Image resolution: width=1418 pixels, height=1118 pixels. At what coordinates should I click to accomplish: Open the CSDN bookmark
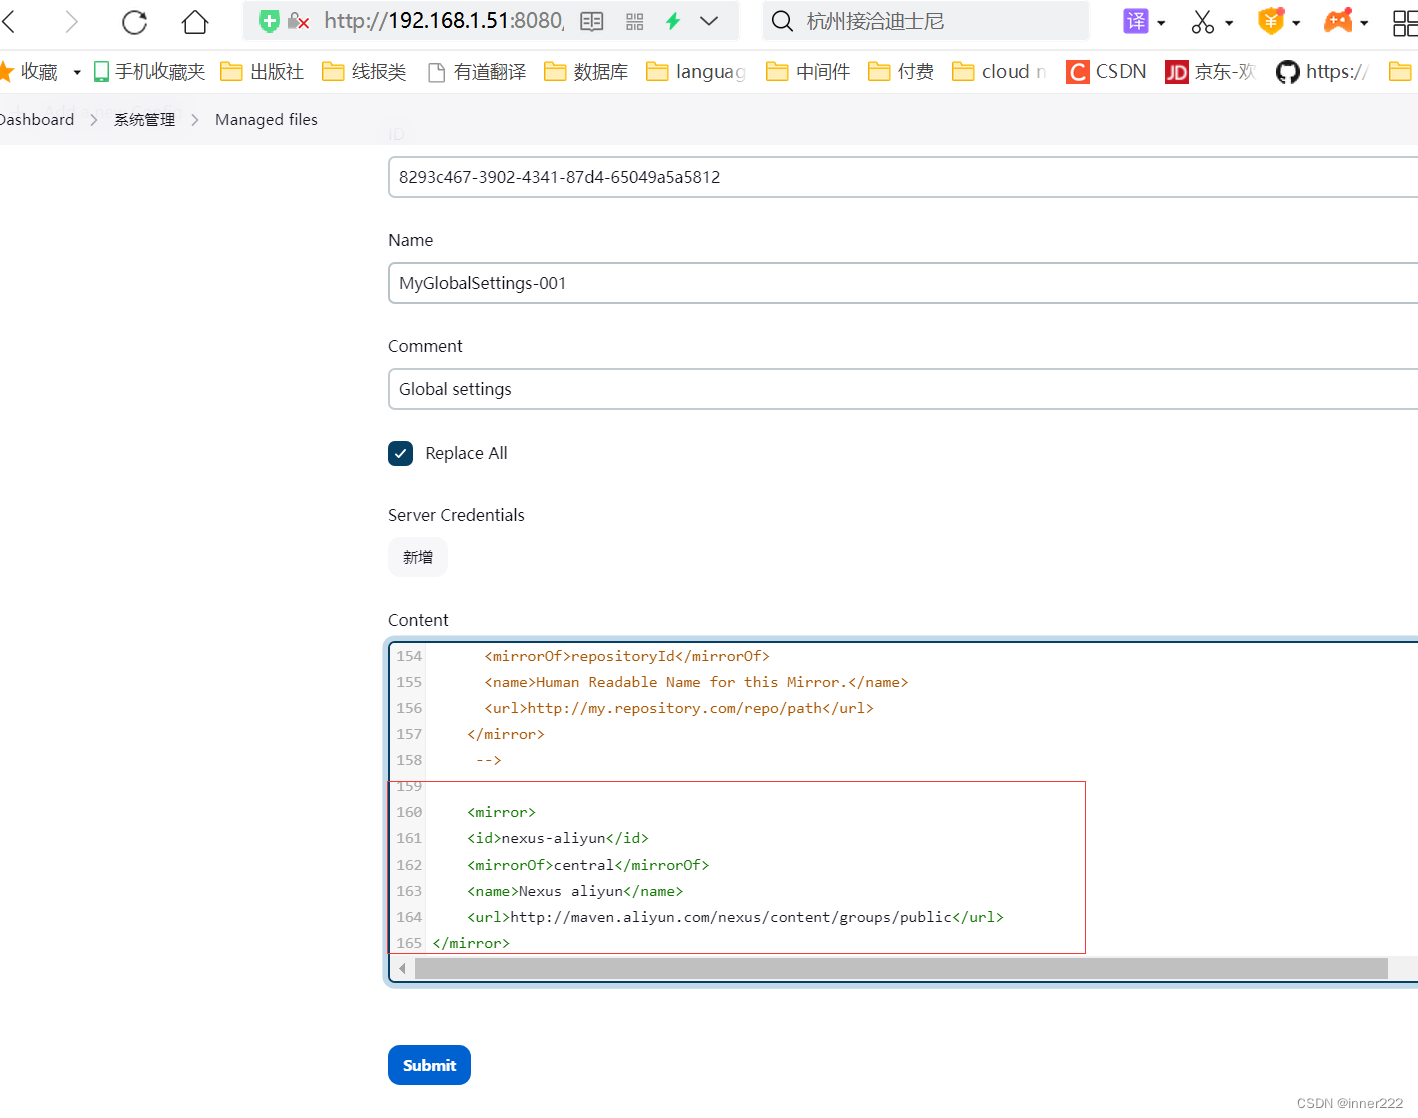(1106, 71)
